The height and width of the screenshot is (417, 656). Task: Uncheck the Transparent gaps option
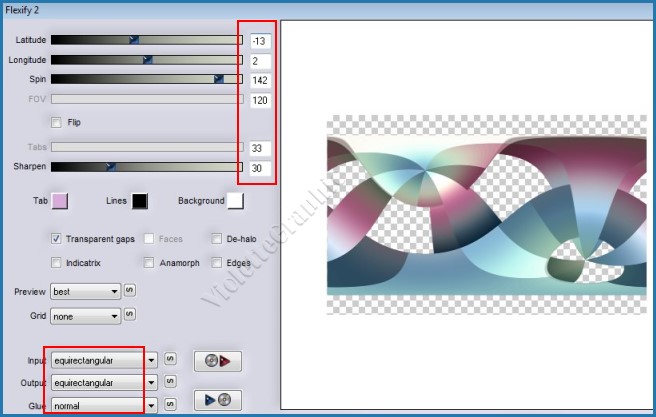click(57, 240)
